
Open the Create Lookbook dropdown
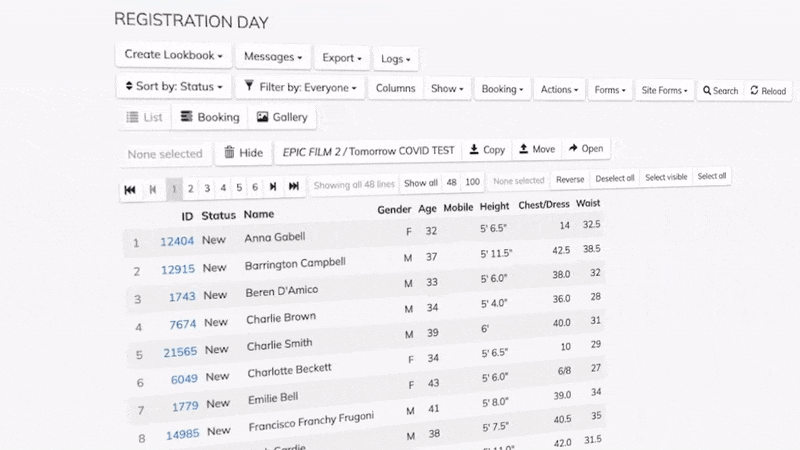coord(174,54)
